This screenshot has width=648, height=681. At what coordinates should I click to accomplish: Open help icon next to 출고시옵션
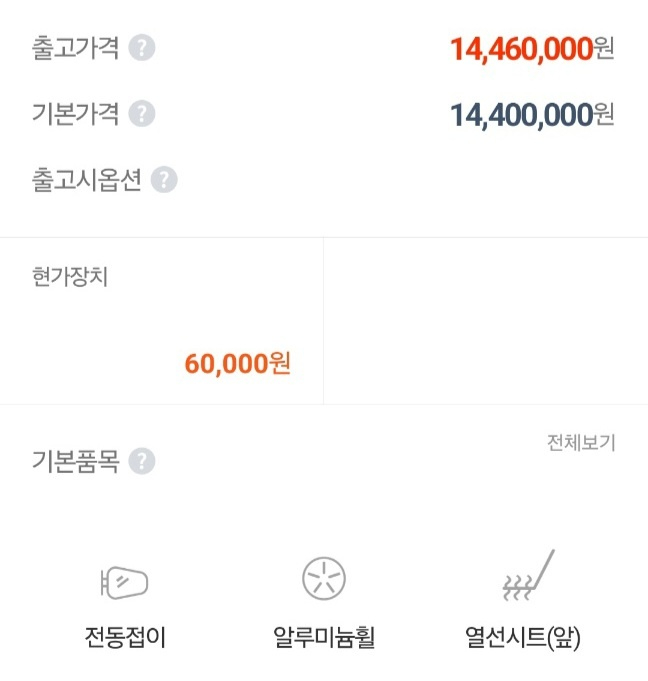(164, 180)
